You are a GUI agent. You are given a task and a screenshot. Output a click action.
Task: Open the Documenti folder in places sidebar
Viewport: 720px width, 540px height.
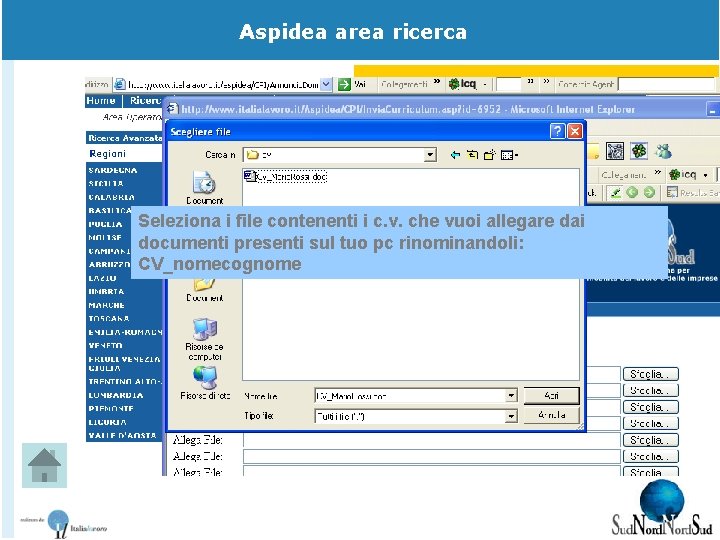pos(204,290)
